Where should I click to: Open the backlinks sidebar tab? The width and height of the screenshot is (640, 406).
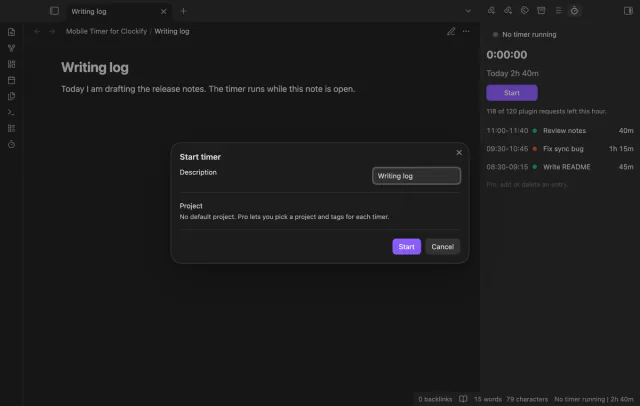coord(491,11)
